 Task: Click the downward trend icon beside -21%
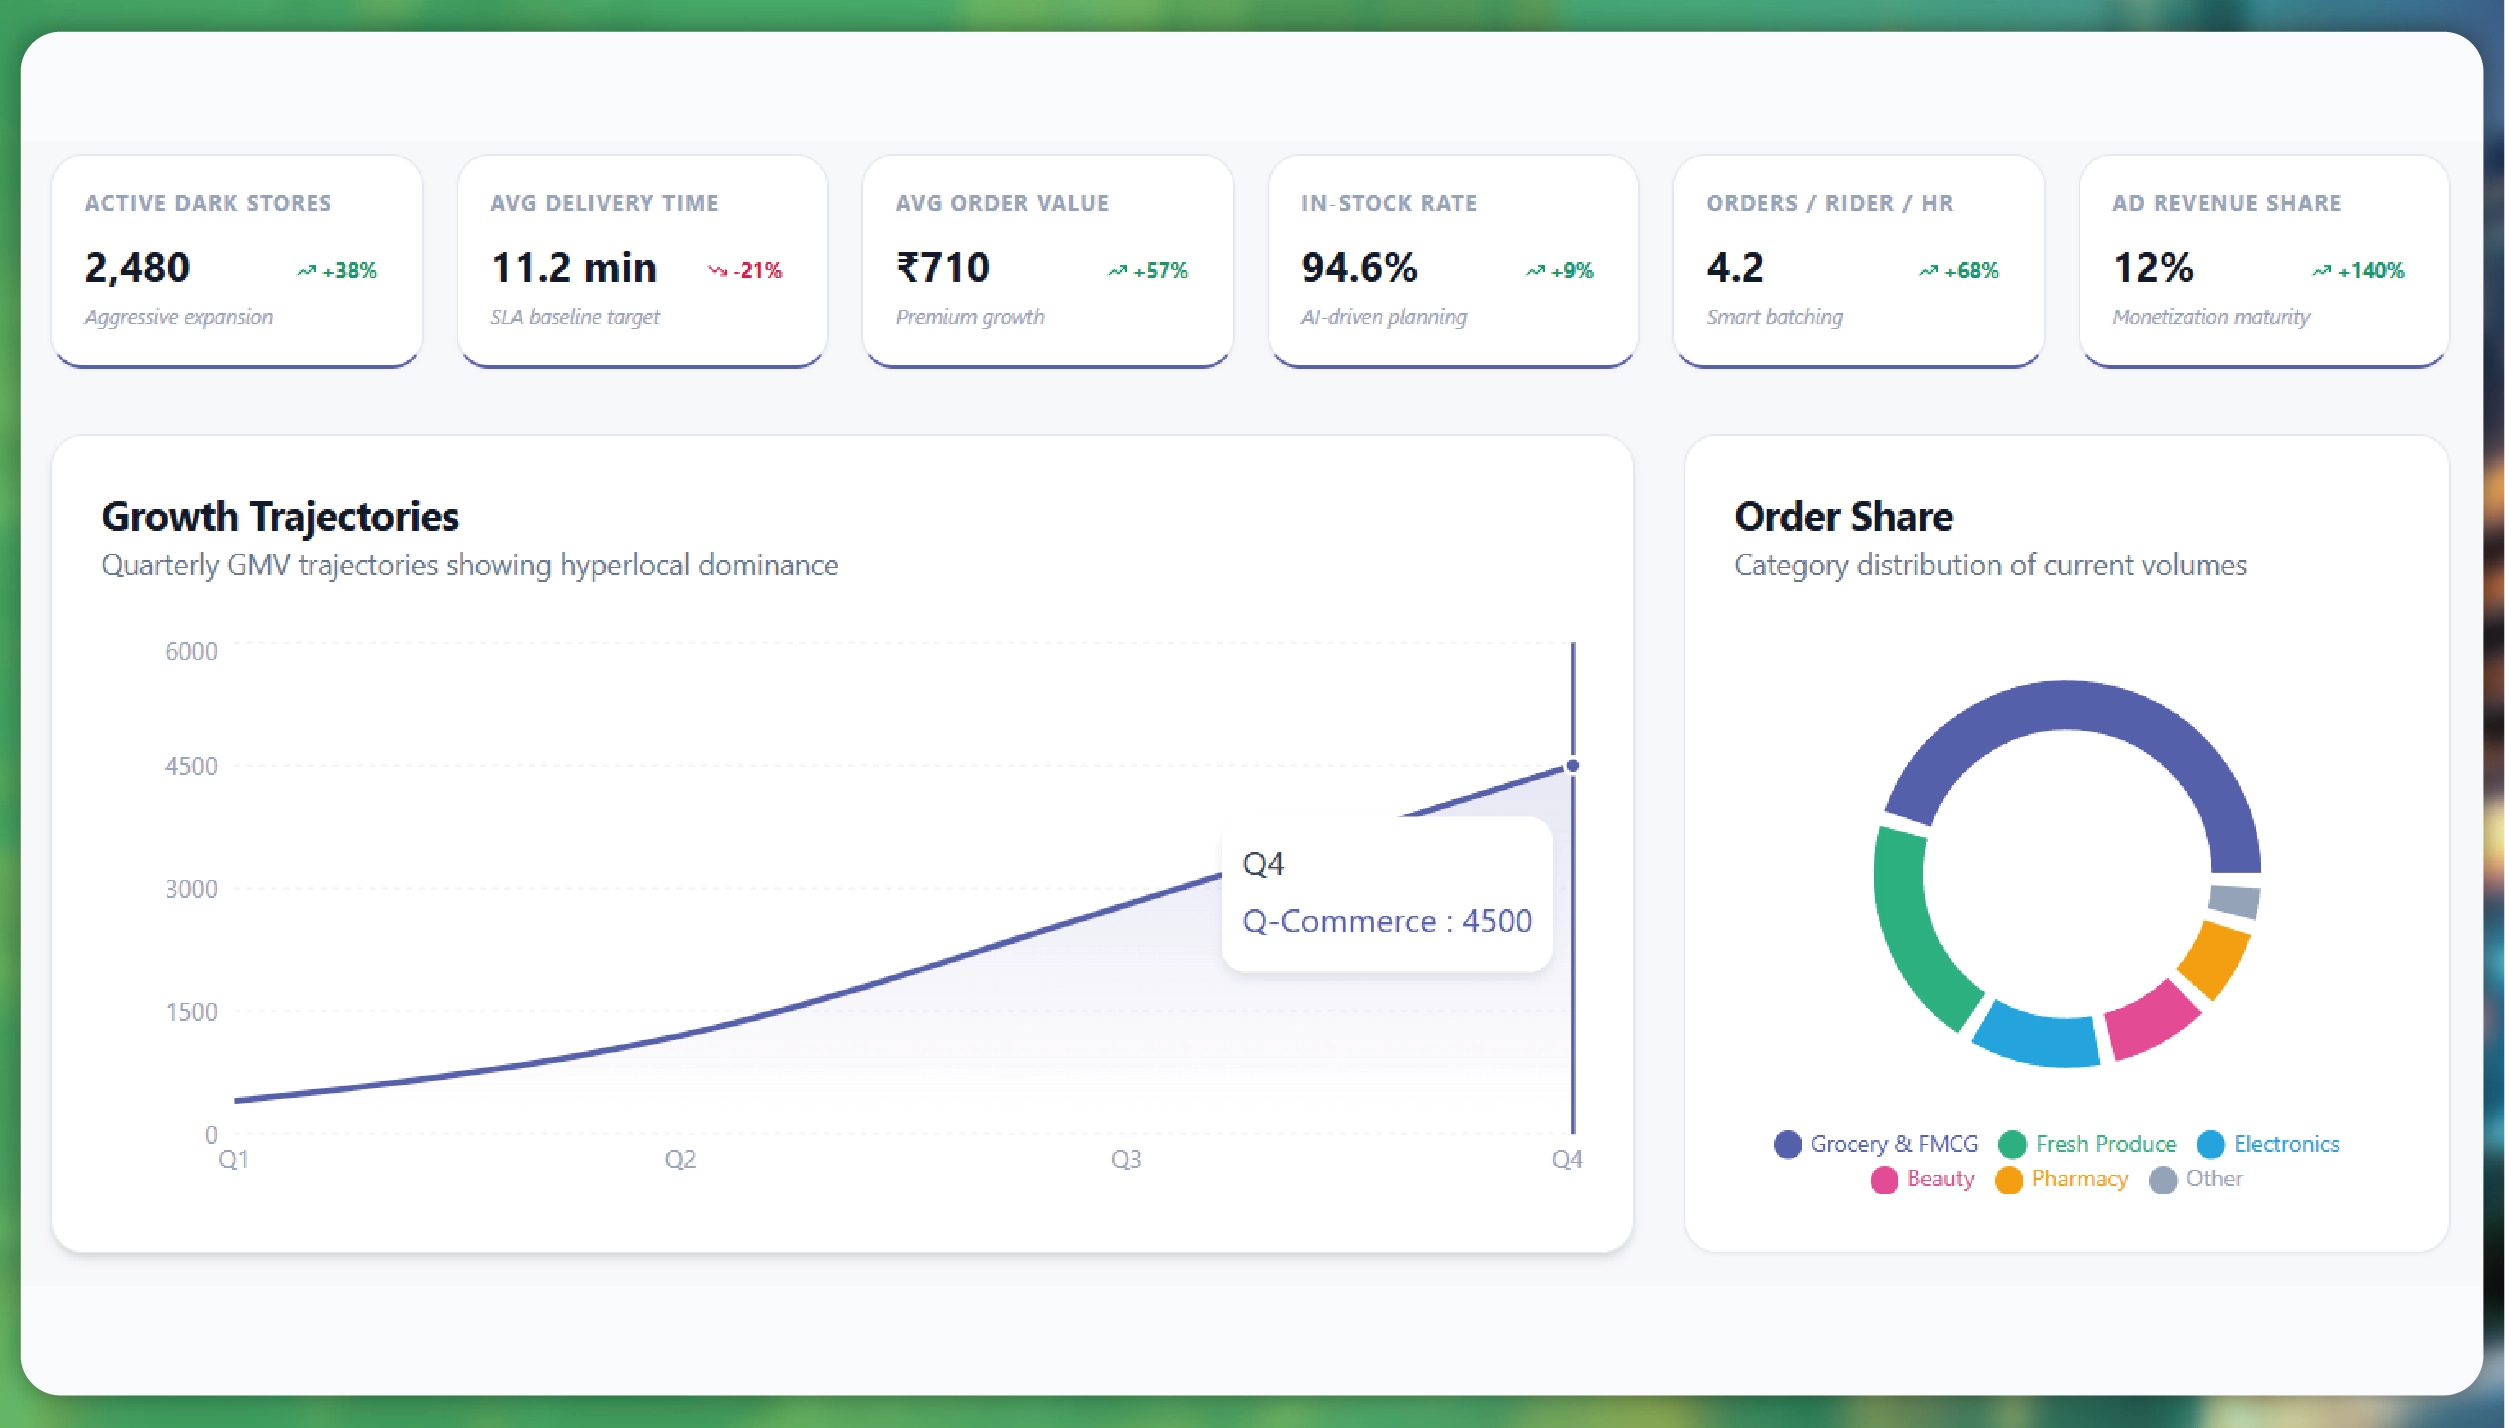[716, 270]
